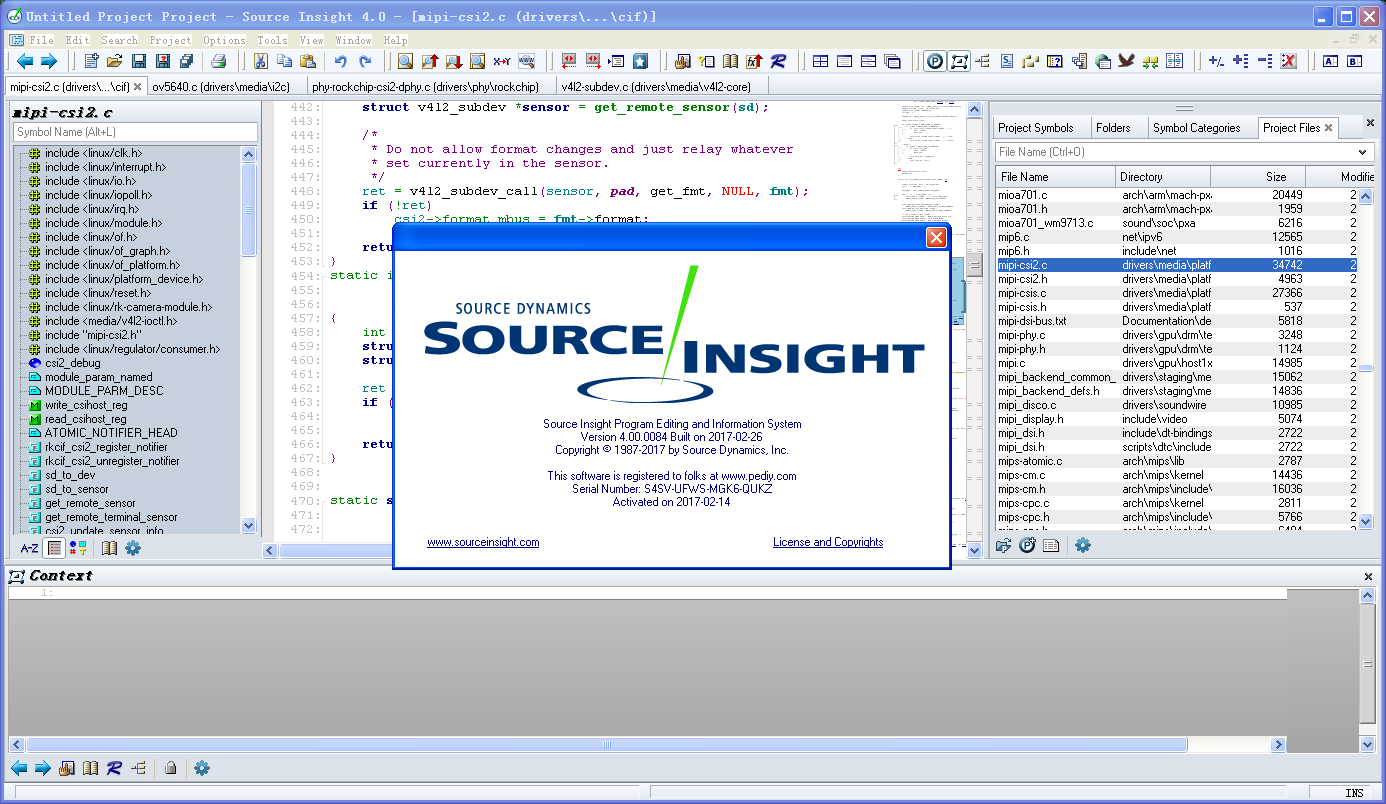Click the Expand outline plus icon
1386x804 pixels.
click(1240, 61)
